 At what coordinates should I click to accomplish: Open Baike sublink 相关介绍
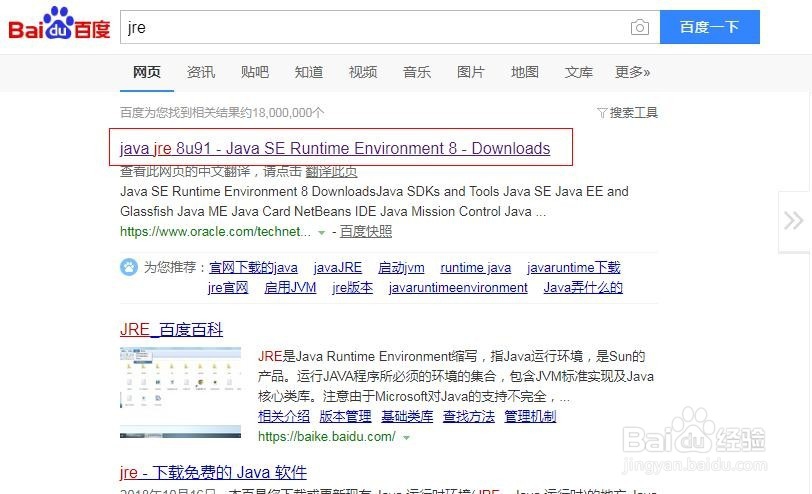(284, 416)
